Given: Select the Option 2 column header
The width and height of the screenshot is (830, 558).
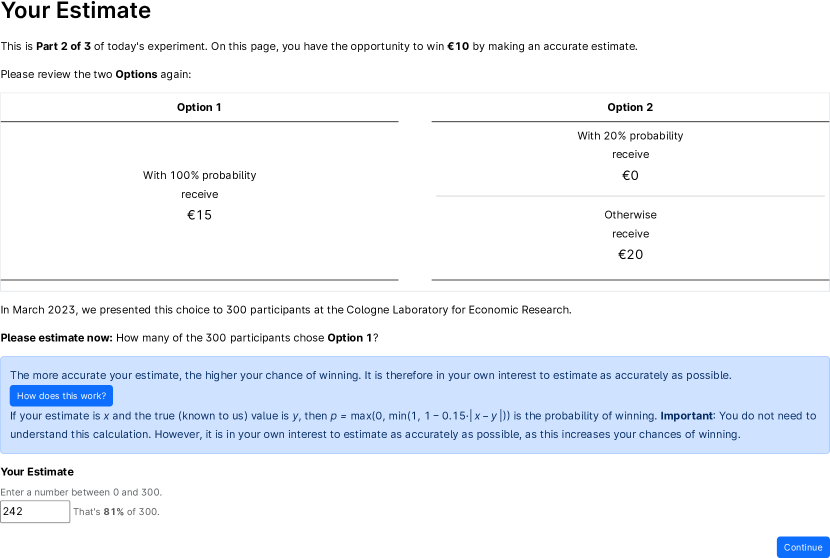Looking at the screenshot, I should (630, 107).
